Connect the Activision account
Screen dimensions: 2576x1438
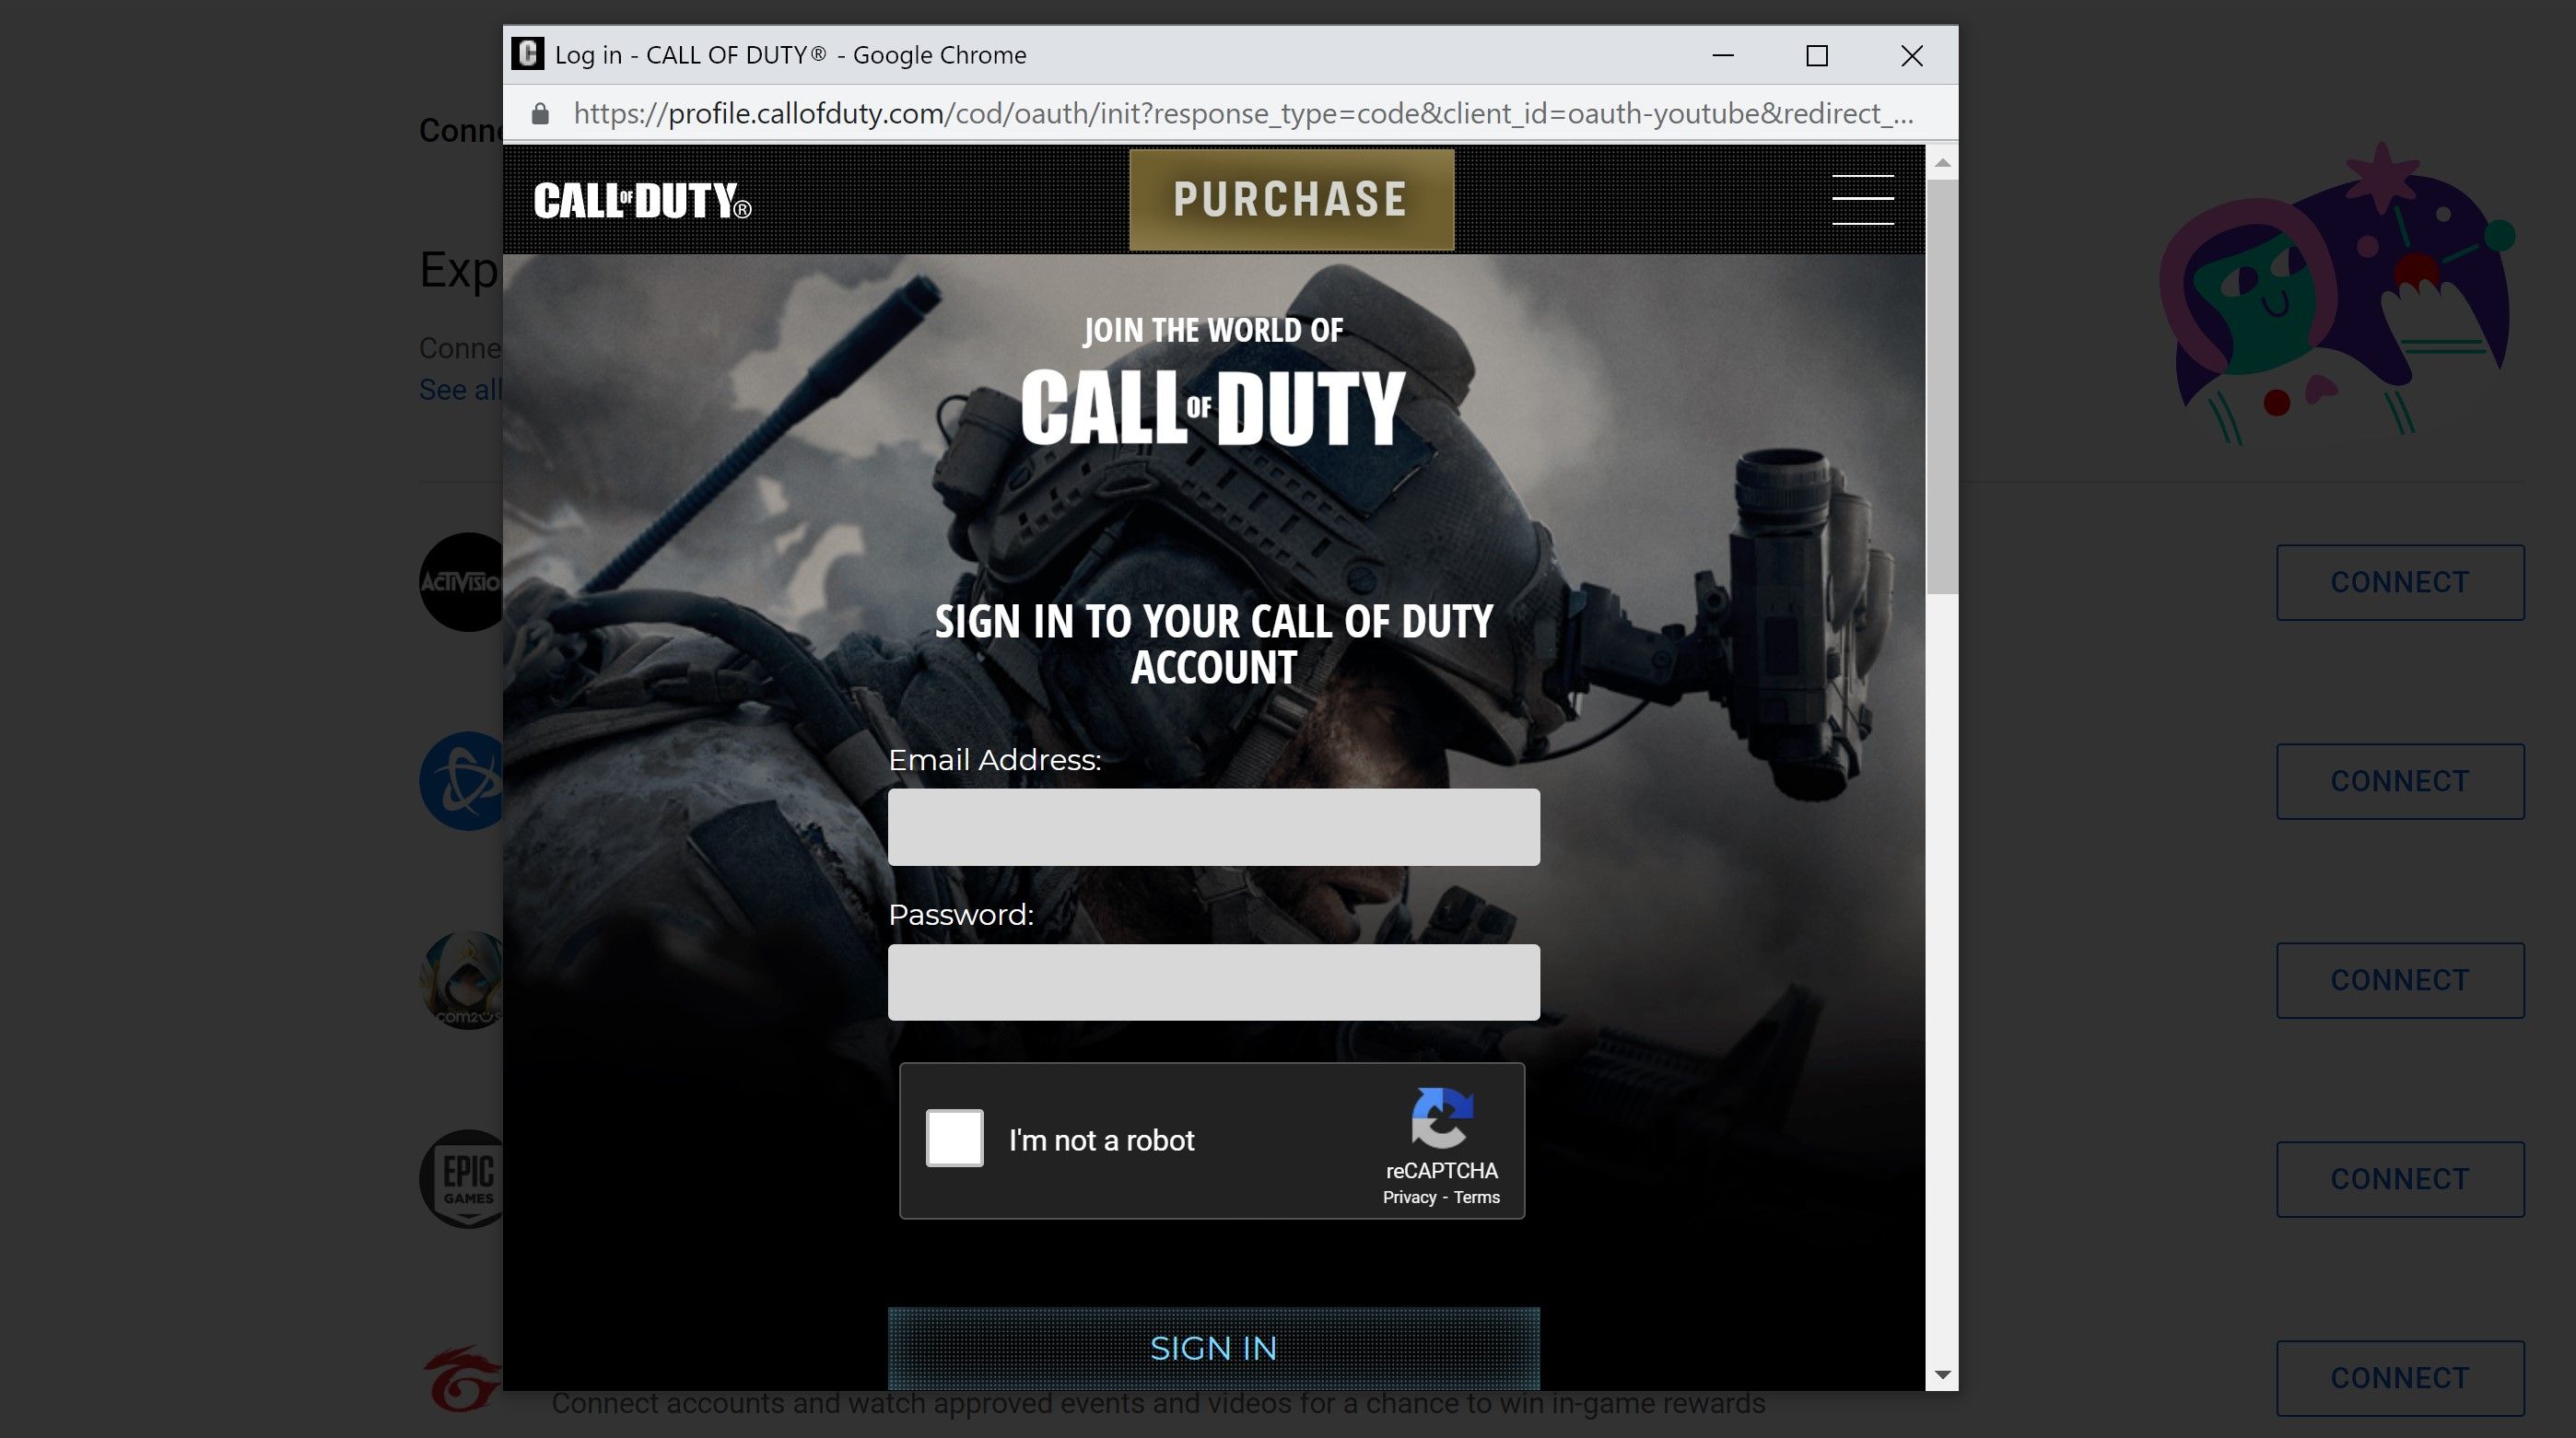[2400, 581]
